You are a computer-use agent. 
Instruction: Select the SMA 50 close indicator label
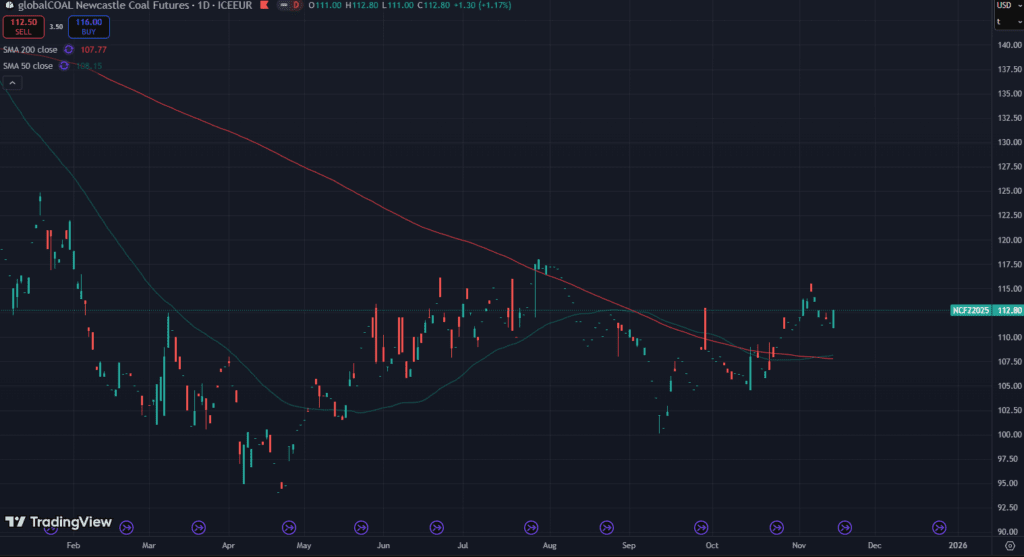[27, 66]
